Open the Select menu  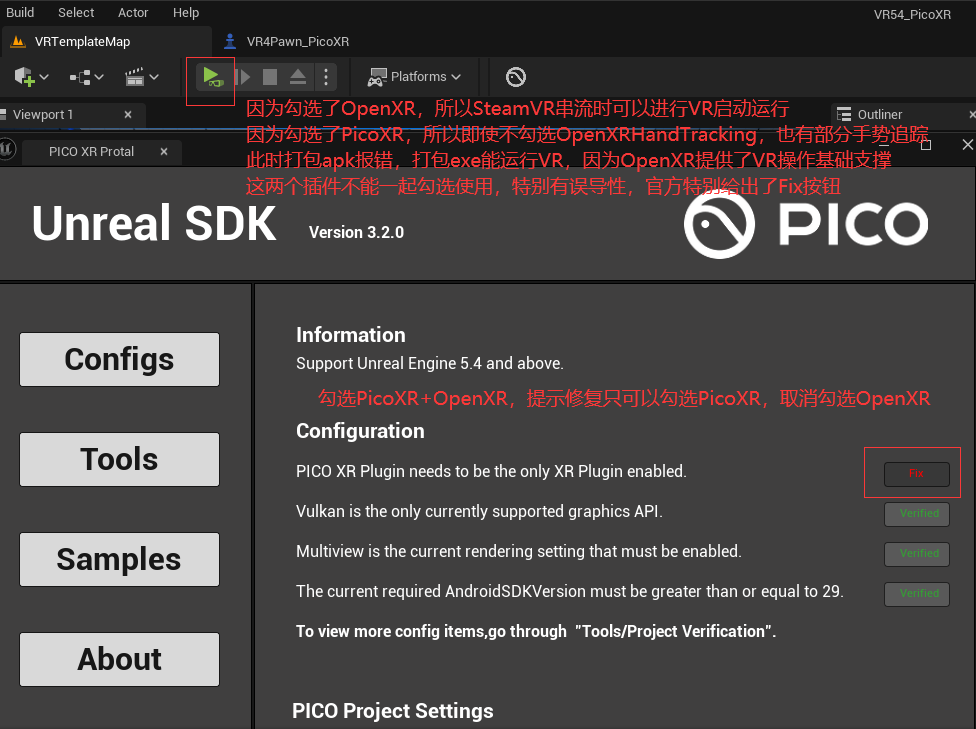[x=76, y=12]
